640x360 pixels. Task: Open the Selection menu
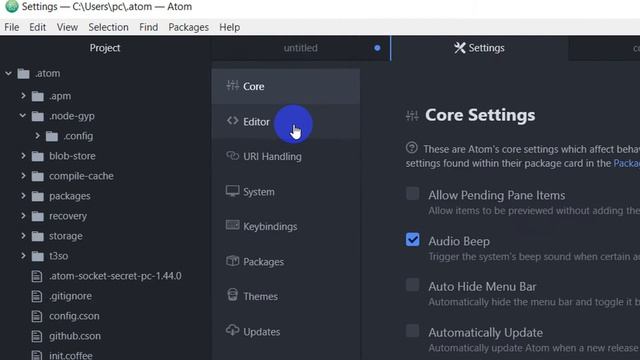pos(109,27)
